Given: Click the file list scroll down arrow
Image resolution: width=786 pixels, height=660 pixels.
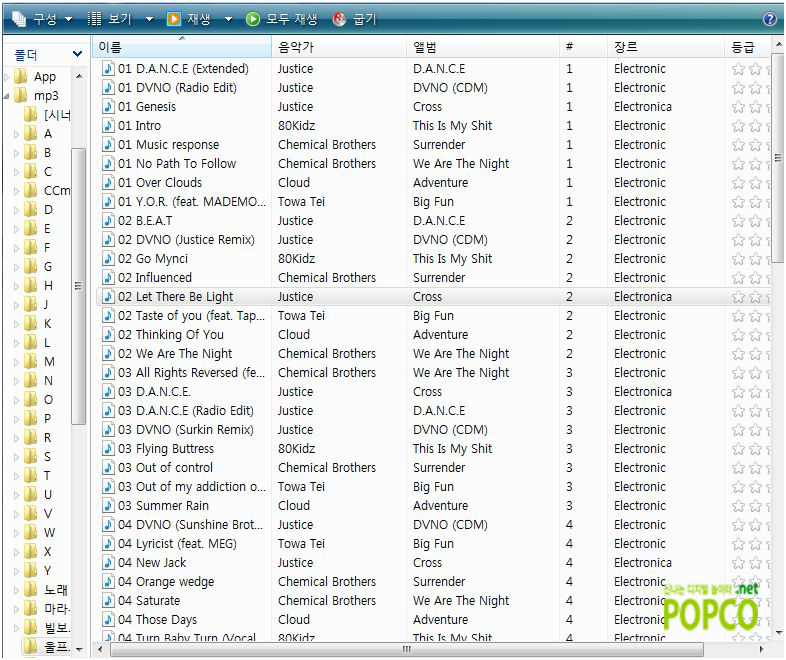Looking at the screenshot, I should tap(778, 633).
